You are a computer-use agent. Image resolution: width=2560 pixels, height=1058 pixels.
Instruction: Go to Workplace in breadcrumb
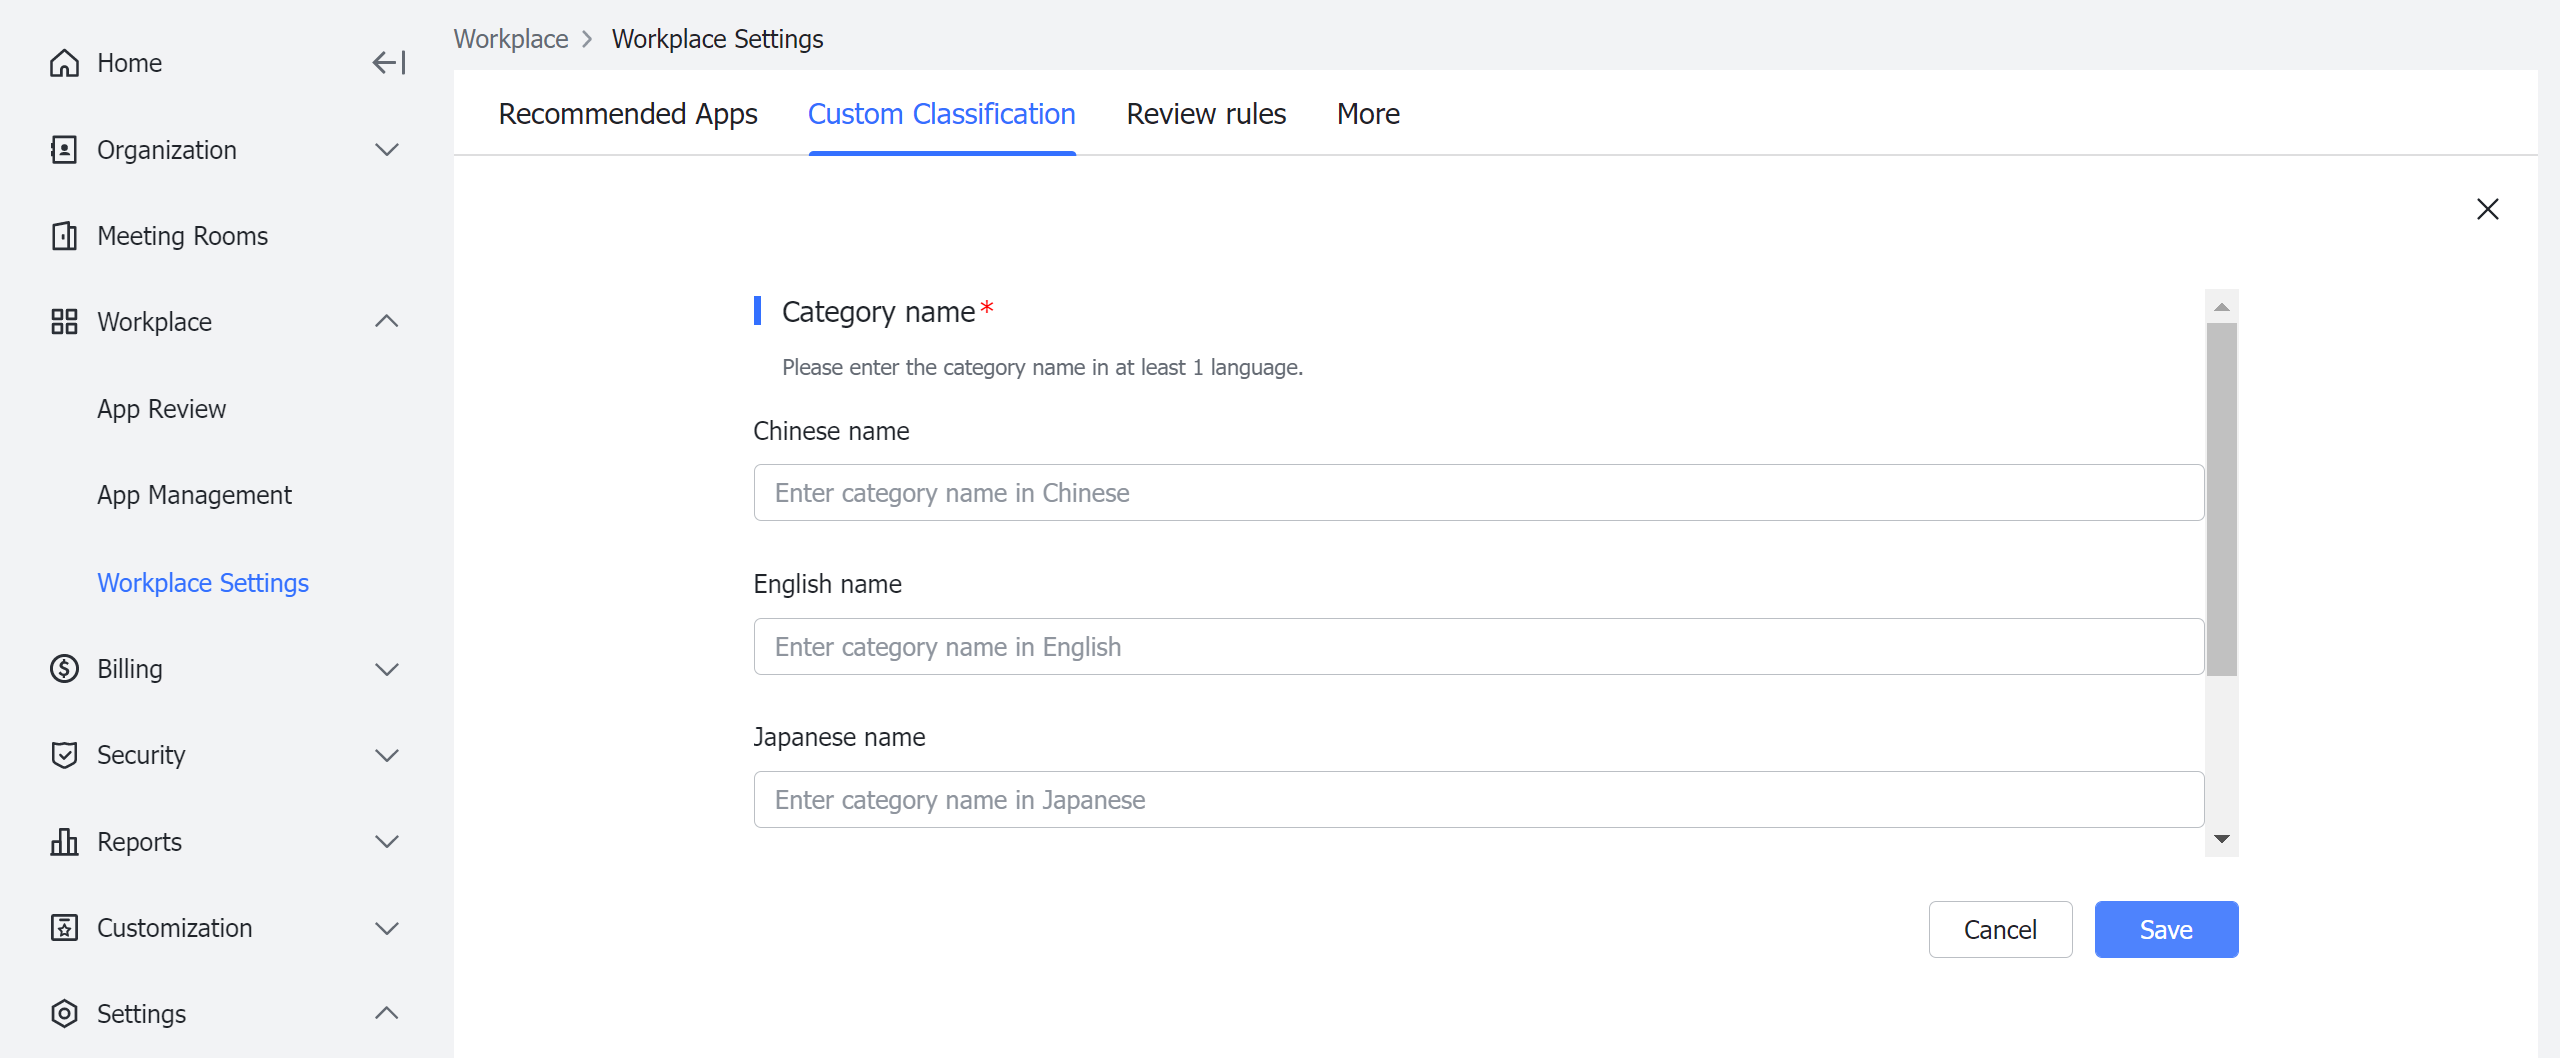511,39
